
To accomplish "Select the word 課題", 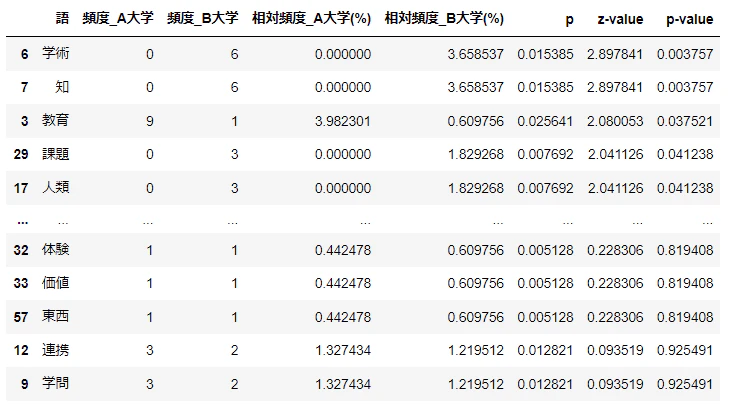I will 55,154.
